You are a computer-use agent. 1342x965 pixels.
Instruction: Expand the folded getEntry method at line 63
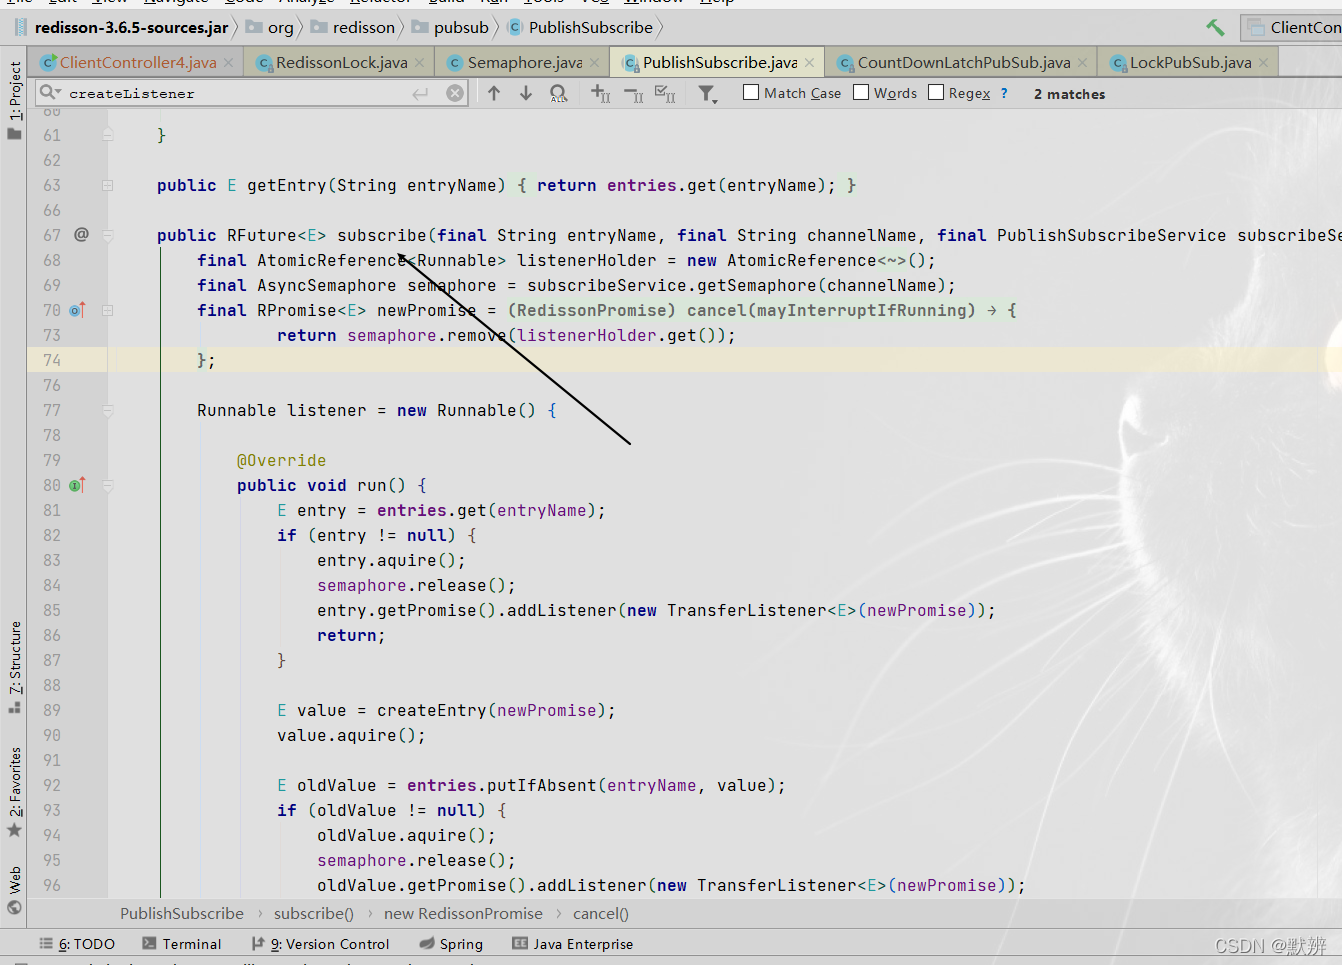point(108,185)
